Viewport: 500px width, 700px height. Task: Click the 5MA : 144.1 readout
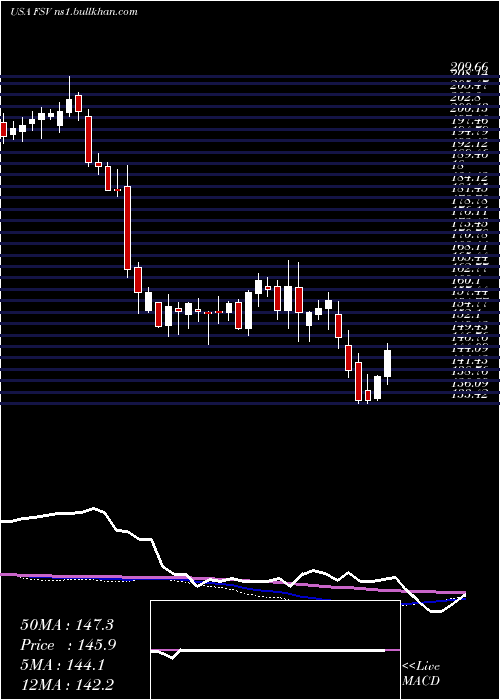coord(63,665)
